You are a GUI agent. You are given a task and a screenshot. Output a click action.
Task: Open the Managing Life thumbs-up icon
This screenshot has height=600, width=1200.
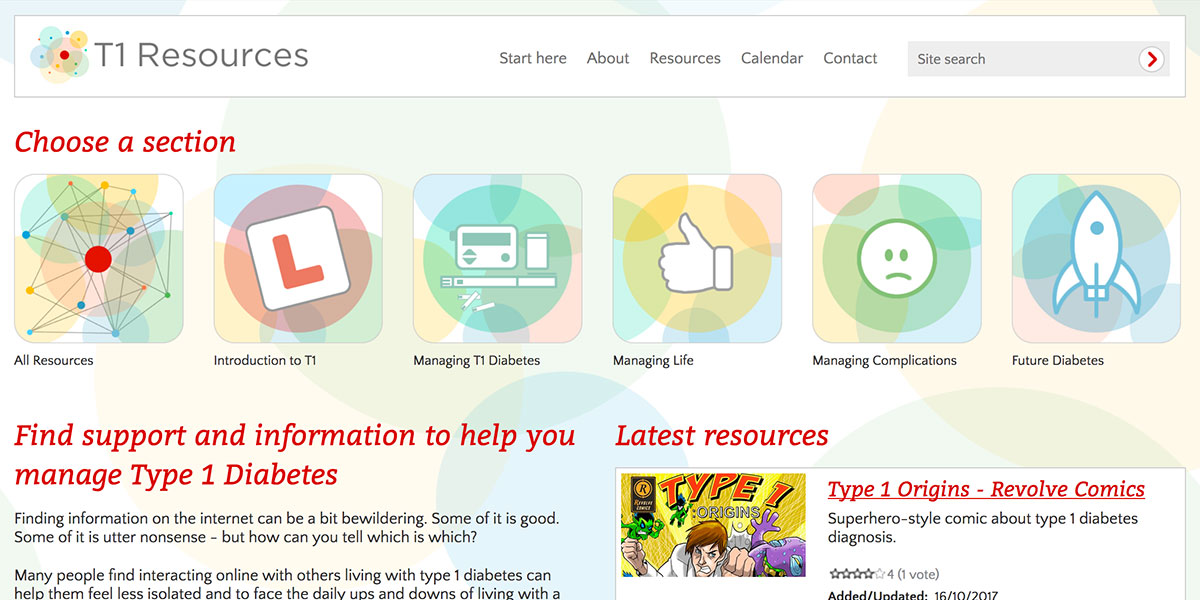(697, 259)
